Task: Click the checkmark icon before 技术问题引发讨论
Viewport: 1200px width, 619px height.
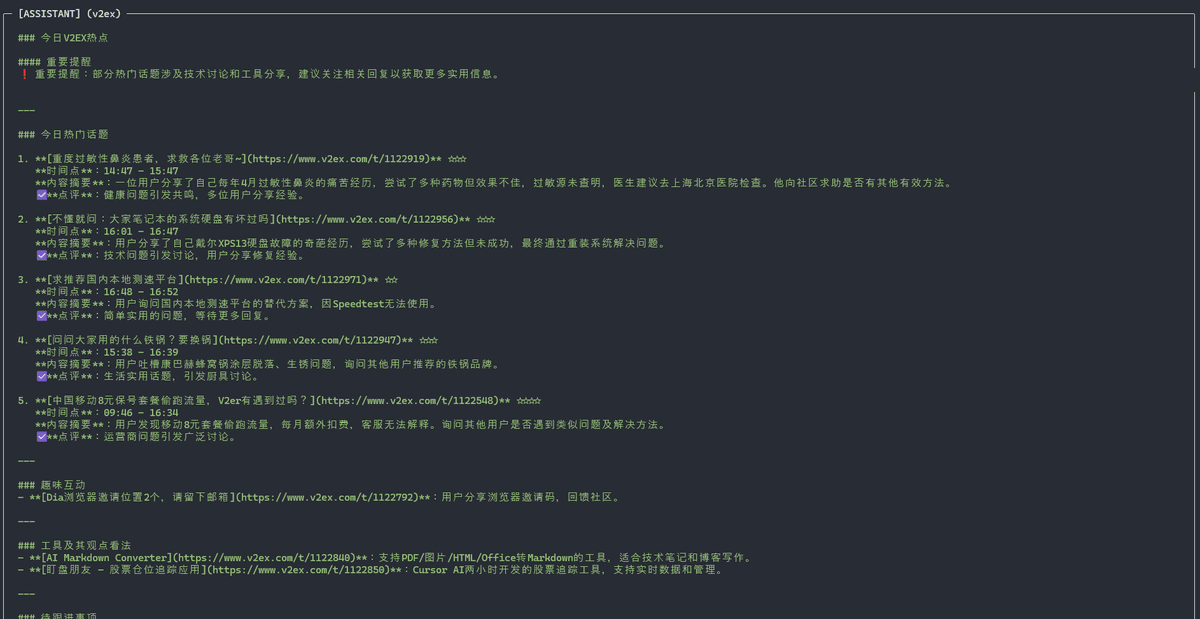Action: [41, 255]
